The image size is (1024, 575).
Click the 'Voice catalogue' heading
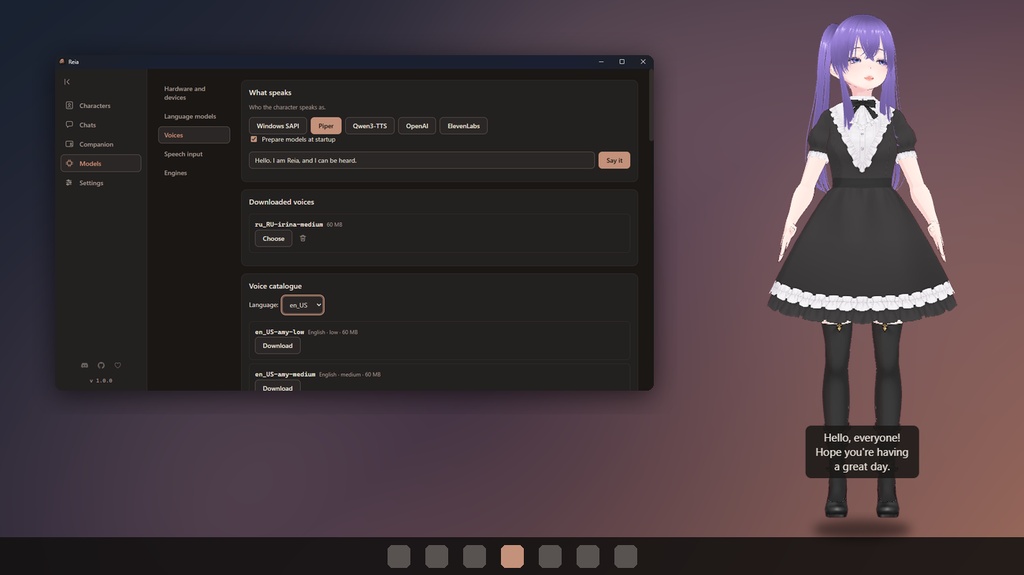click(275, 286)
